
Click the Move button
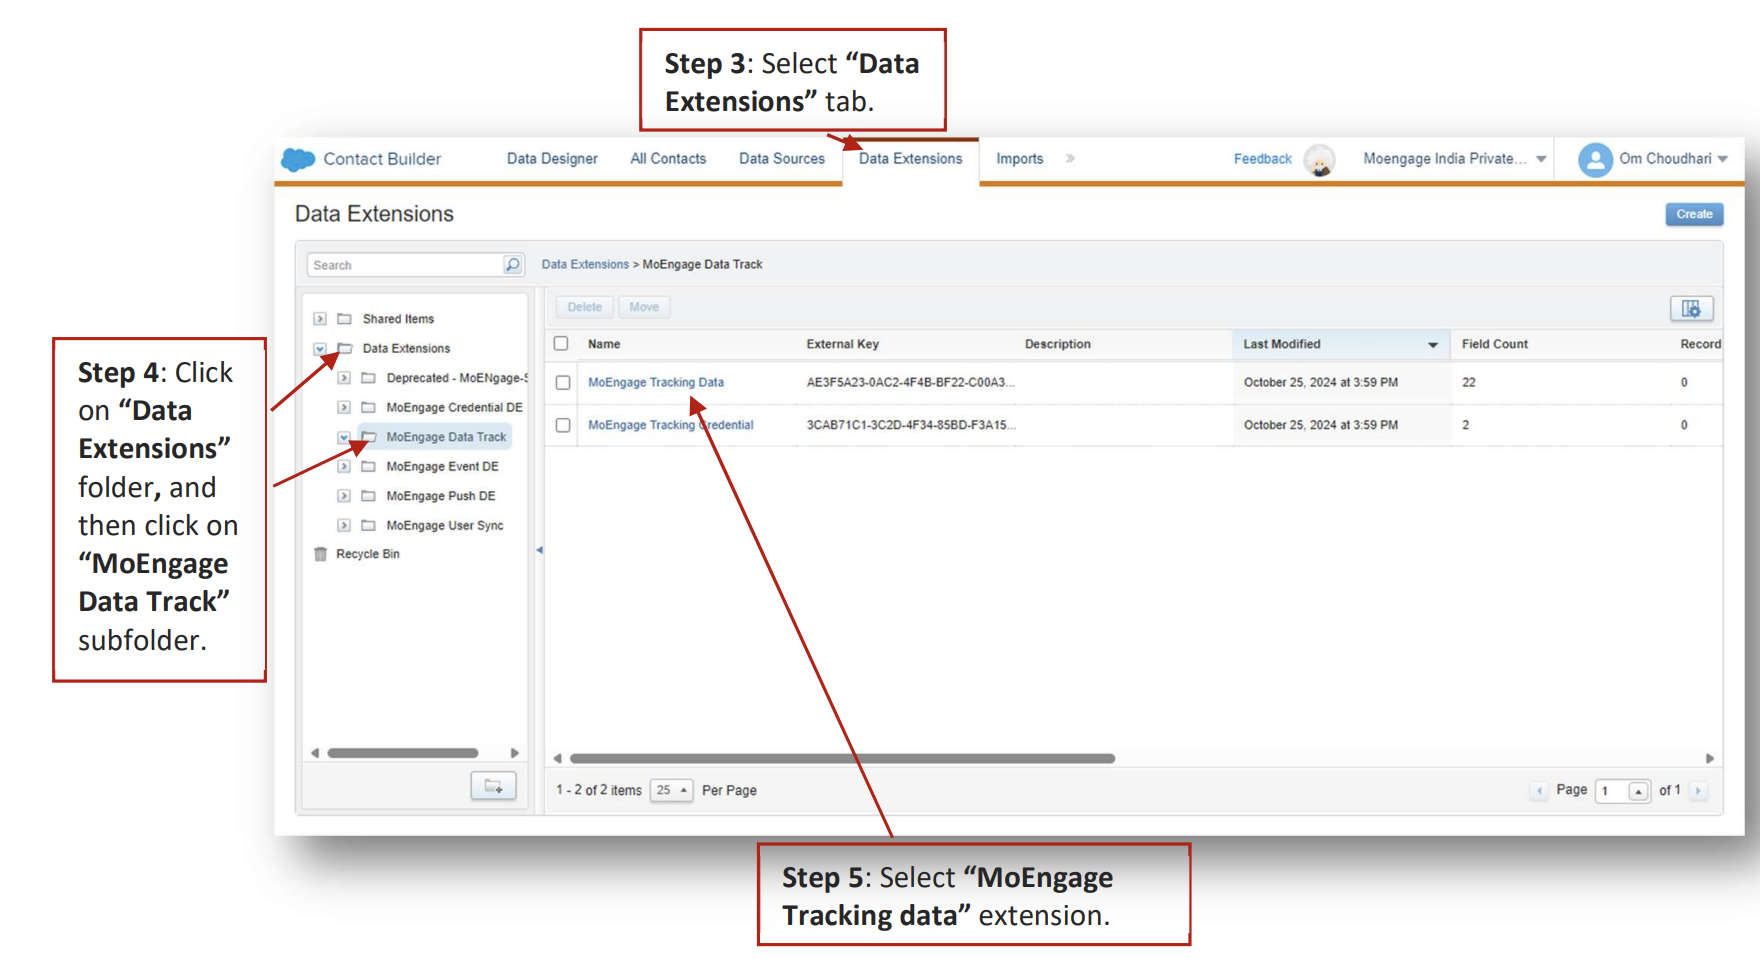pyautogui.click(x=644, y=307)
